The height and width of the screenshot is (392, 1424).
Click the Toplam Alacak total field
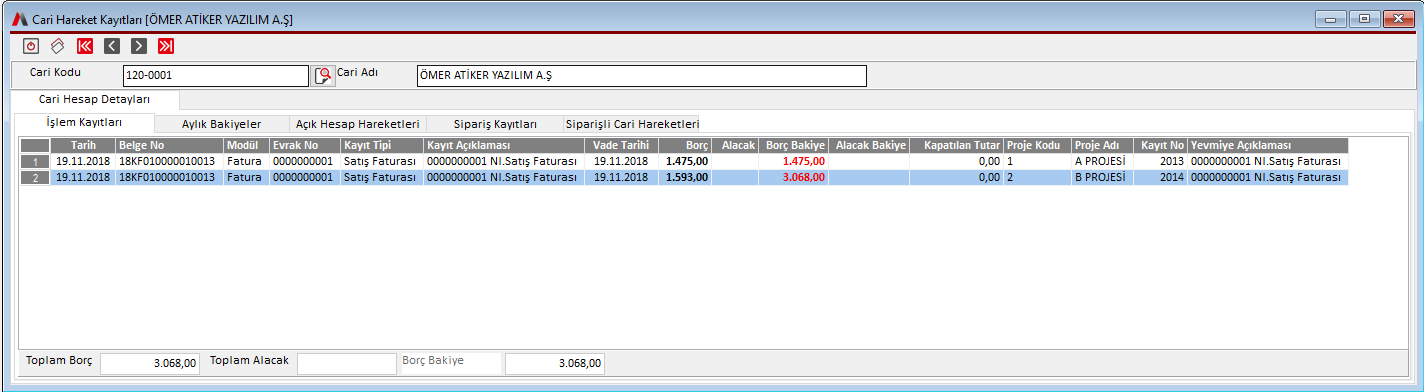pyautogui.click(x=347, y=363)
